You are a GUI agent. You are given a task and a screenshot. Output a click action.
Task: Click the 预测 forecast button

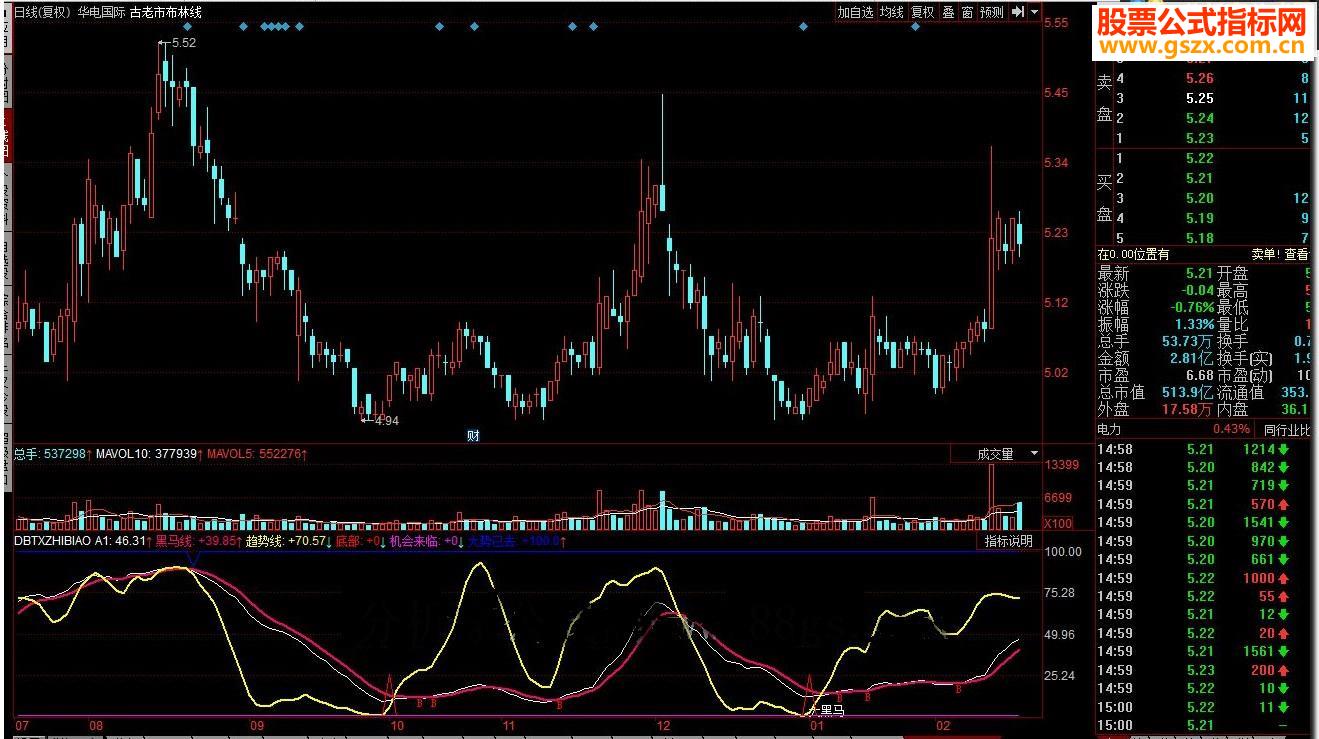(991, 12)
